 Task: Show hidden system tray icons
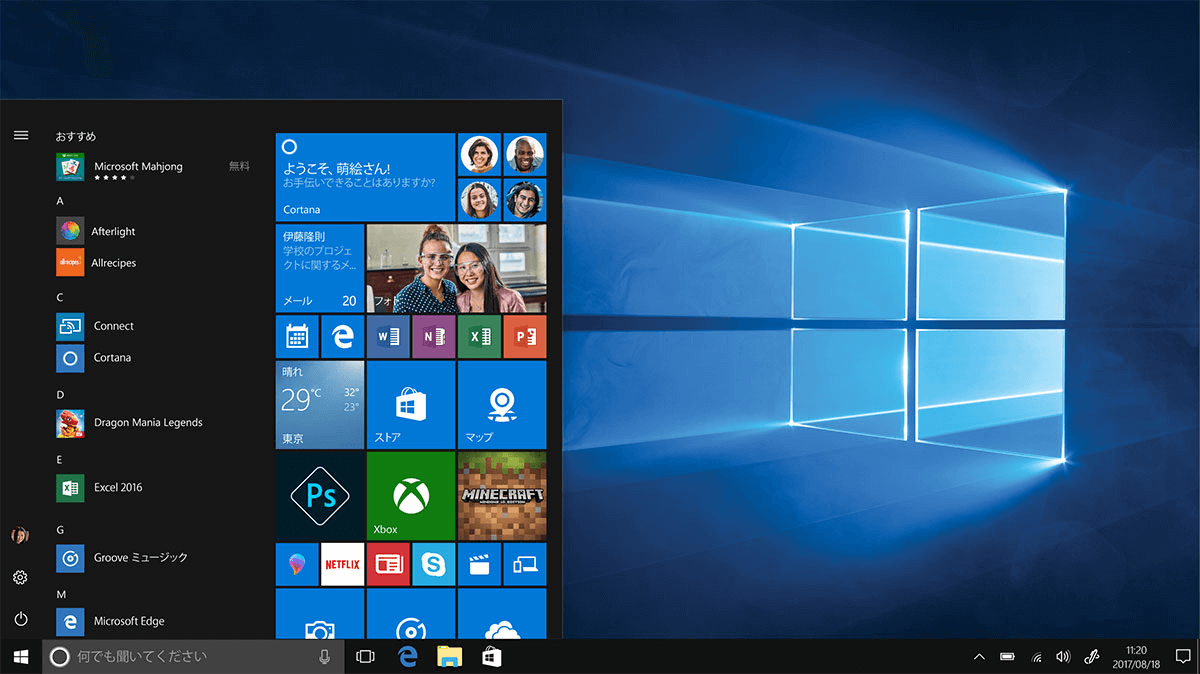point(979,657)
